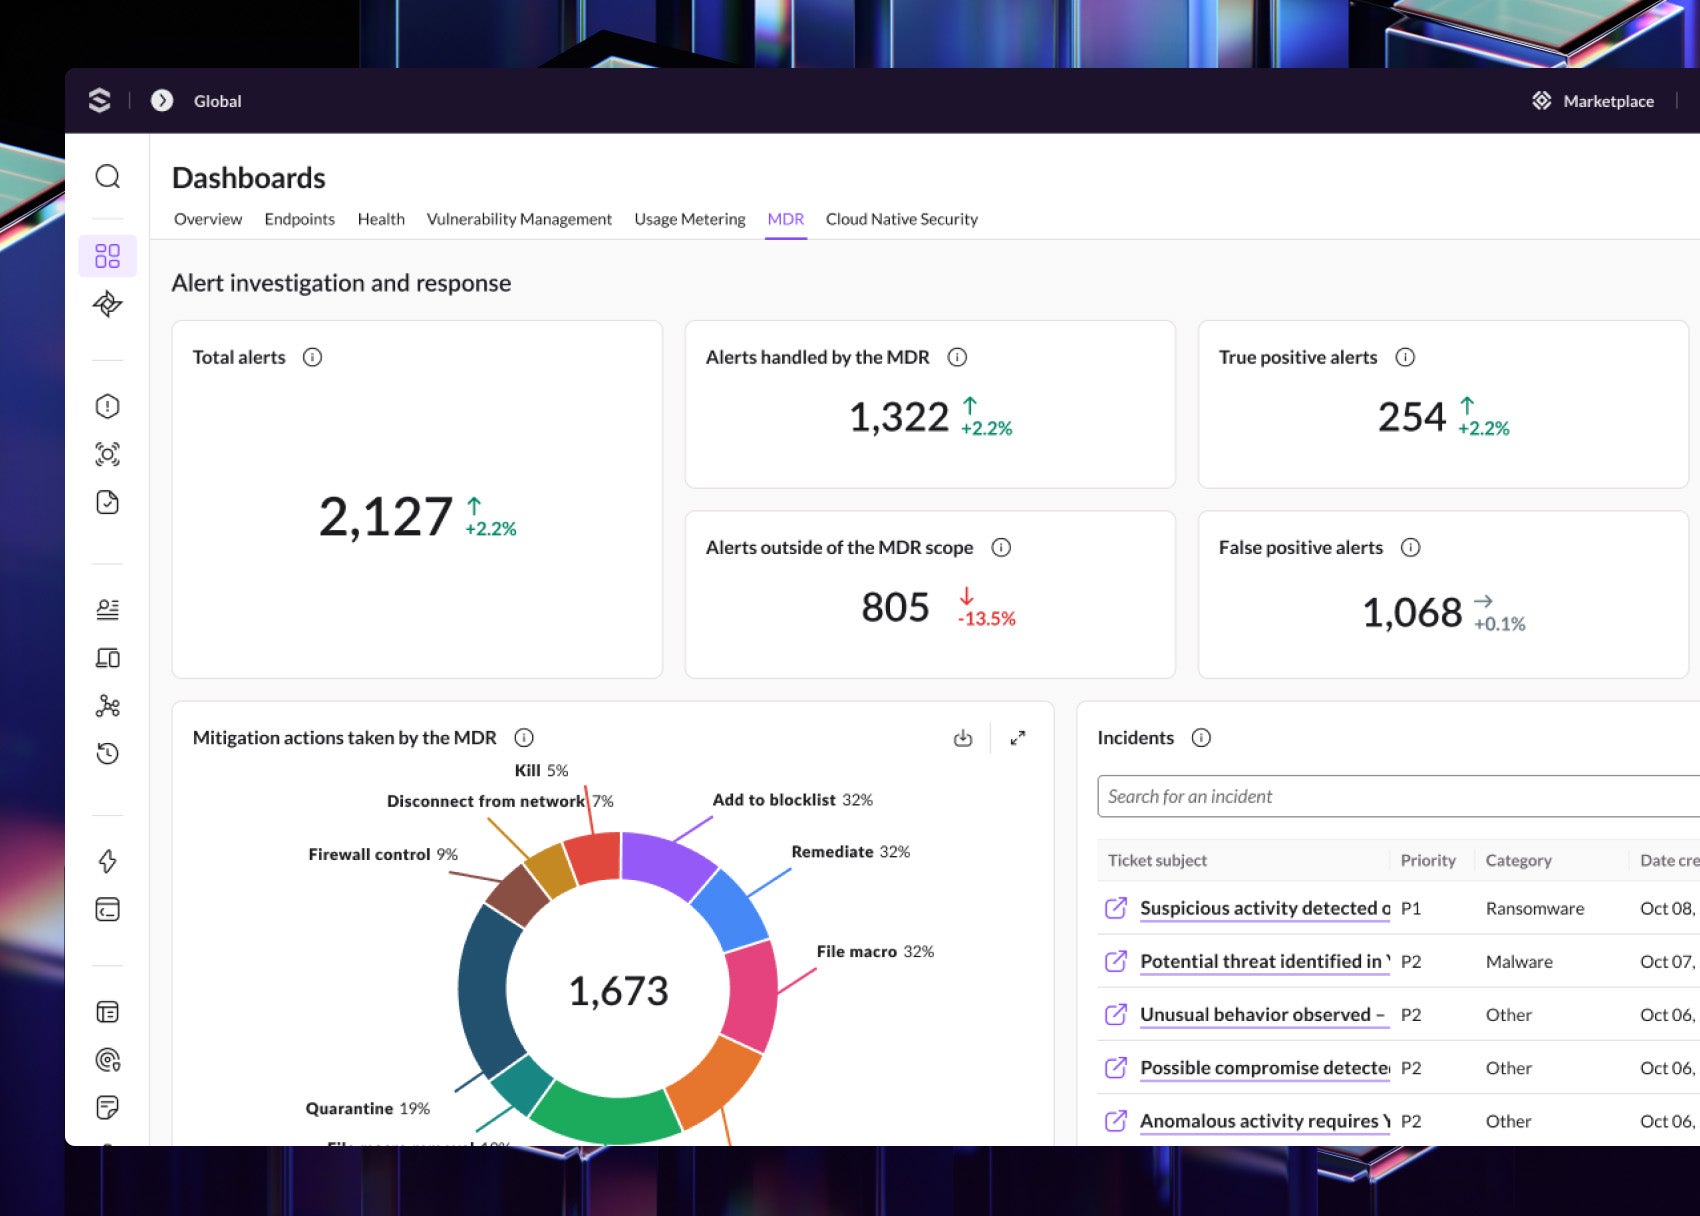
Task: Switch to the Overview tab
Action: point(207,219)
